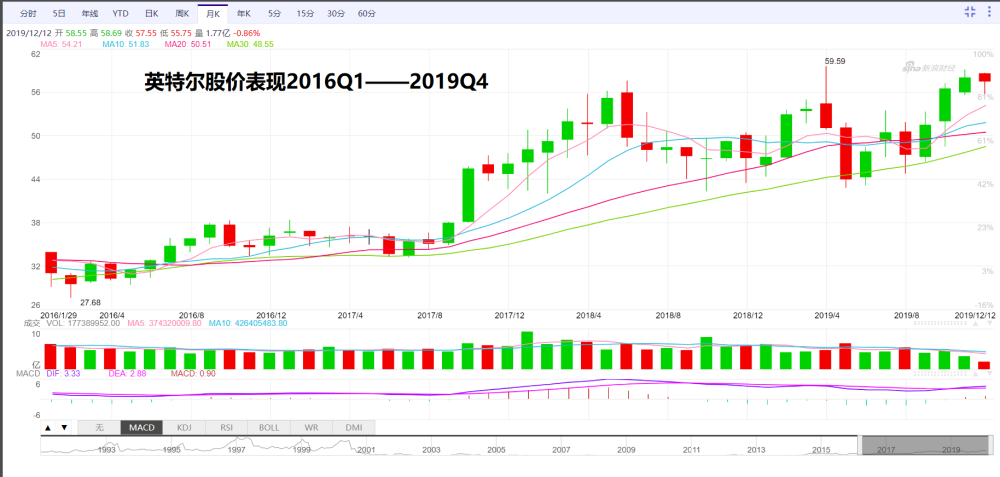Select the YTD tab
1000x477 pixels.
pyautogui.click(x=120, y=13)
